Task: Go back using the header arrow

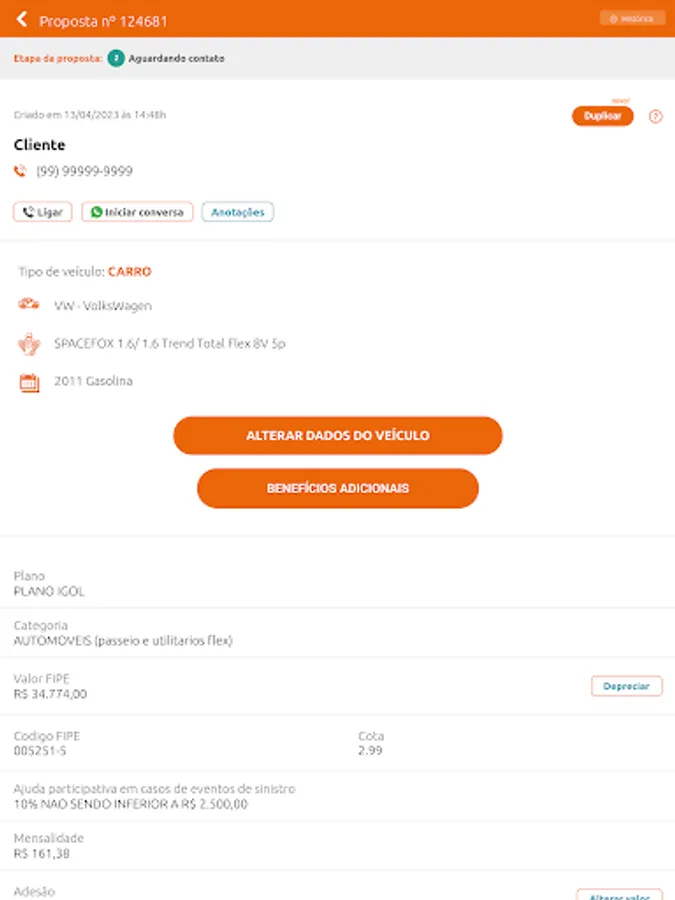Action: pyautogui.click(x=21, y=19)
